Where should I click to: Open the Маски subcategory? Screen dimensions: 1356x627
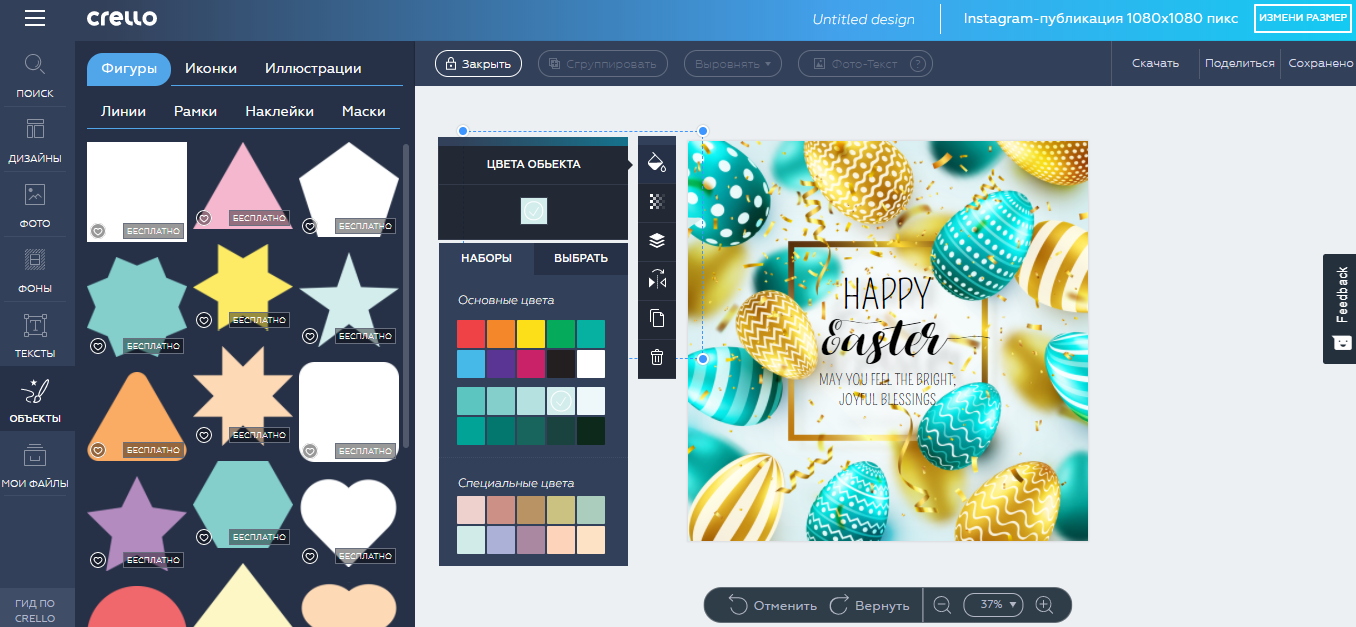click(363, 111)
